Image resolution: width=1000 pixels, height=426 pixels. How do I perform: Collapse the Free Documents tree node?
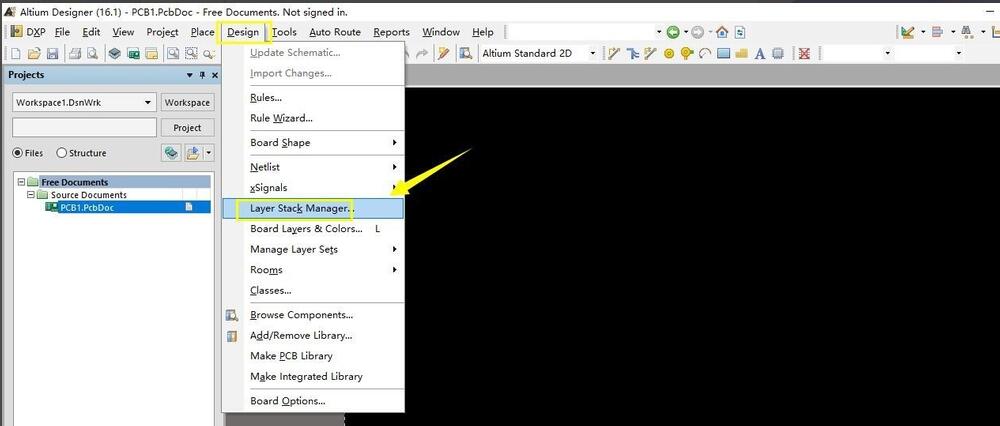tap(21, 182)
